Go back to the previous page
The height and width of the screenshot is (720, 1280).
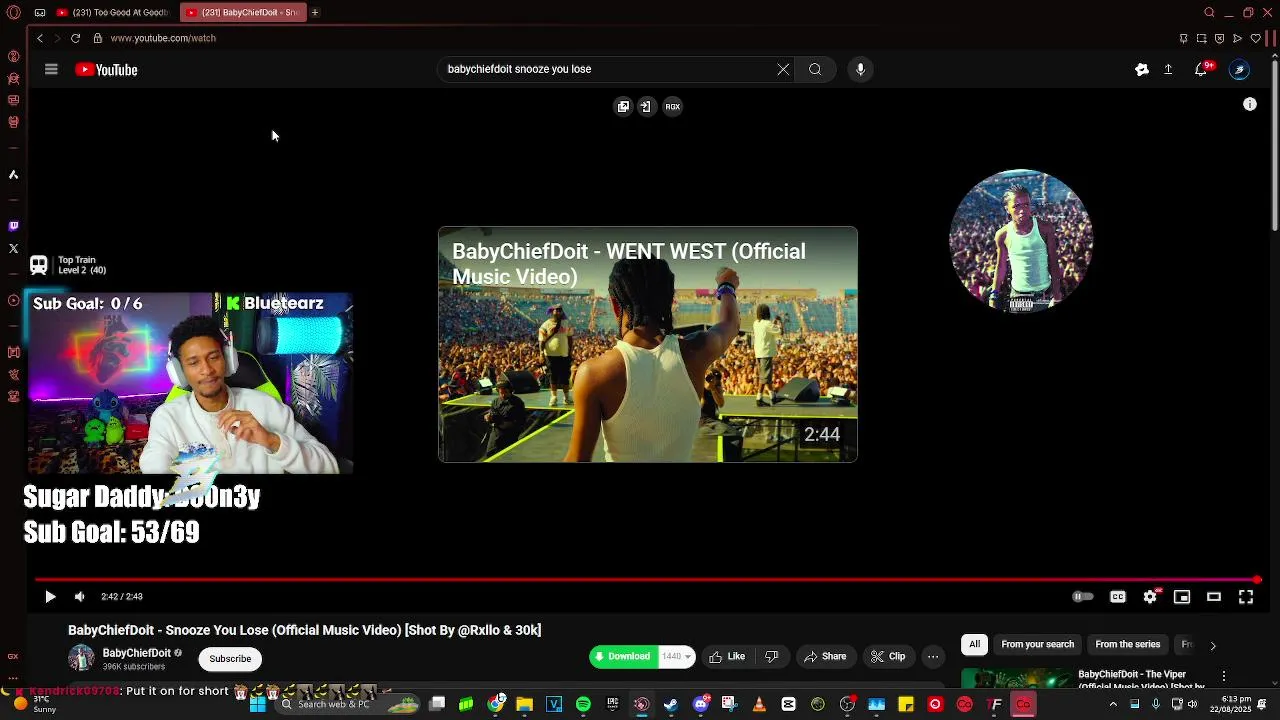[40, 38]
